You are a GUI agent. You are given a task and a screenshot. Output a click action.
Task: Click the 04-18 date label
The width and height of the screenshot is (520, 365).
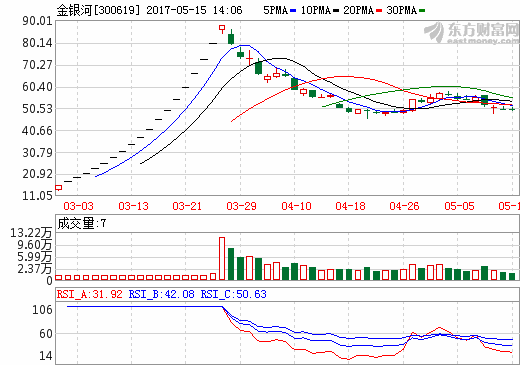pos(350,206)
